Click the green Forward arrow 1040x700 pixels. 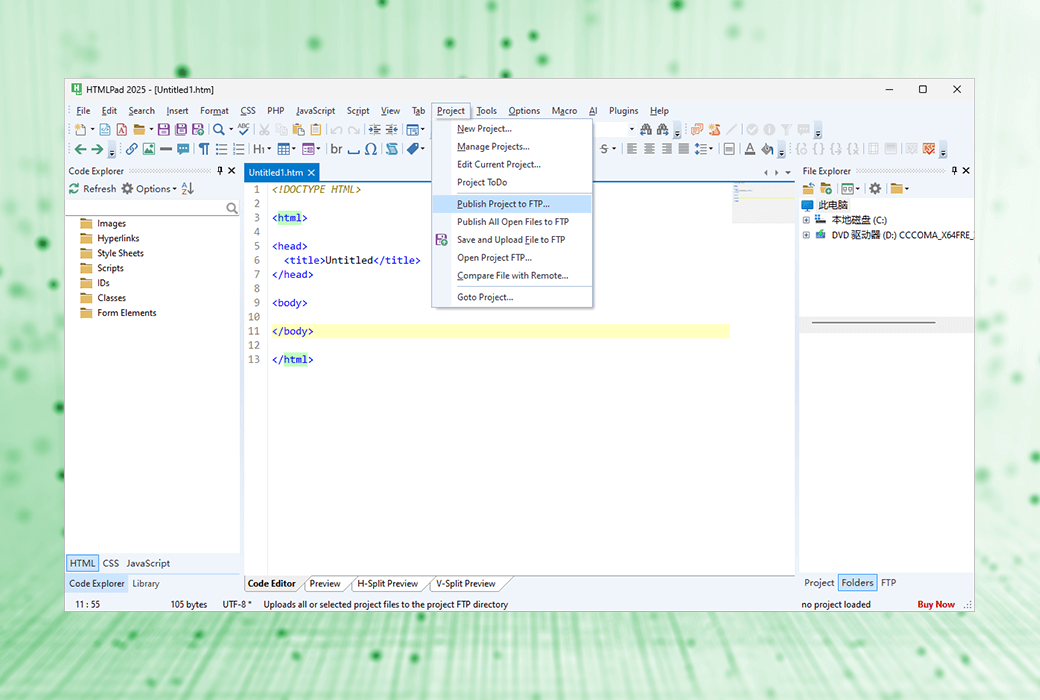click(x=98, y=149)
